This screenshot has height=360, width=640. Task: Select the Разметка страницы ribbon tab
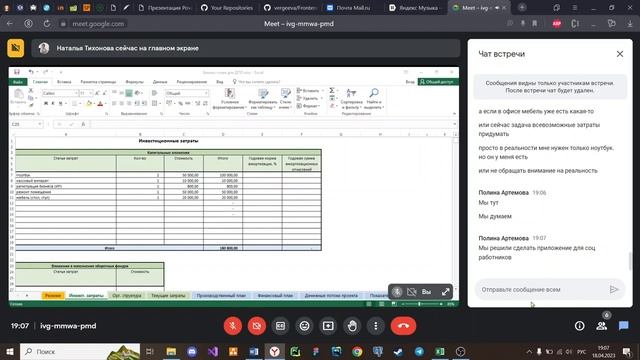[x=98, y=82]
